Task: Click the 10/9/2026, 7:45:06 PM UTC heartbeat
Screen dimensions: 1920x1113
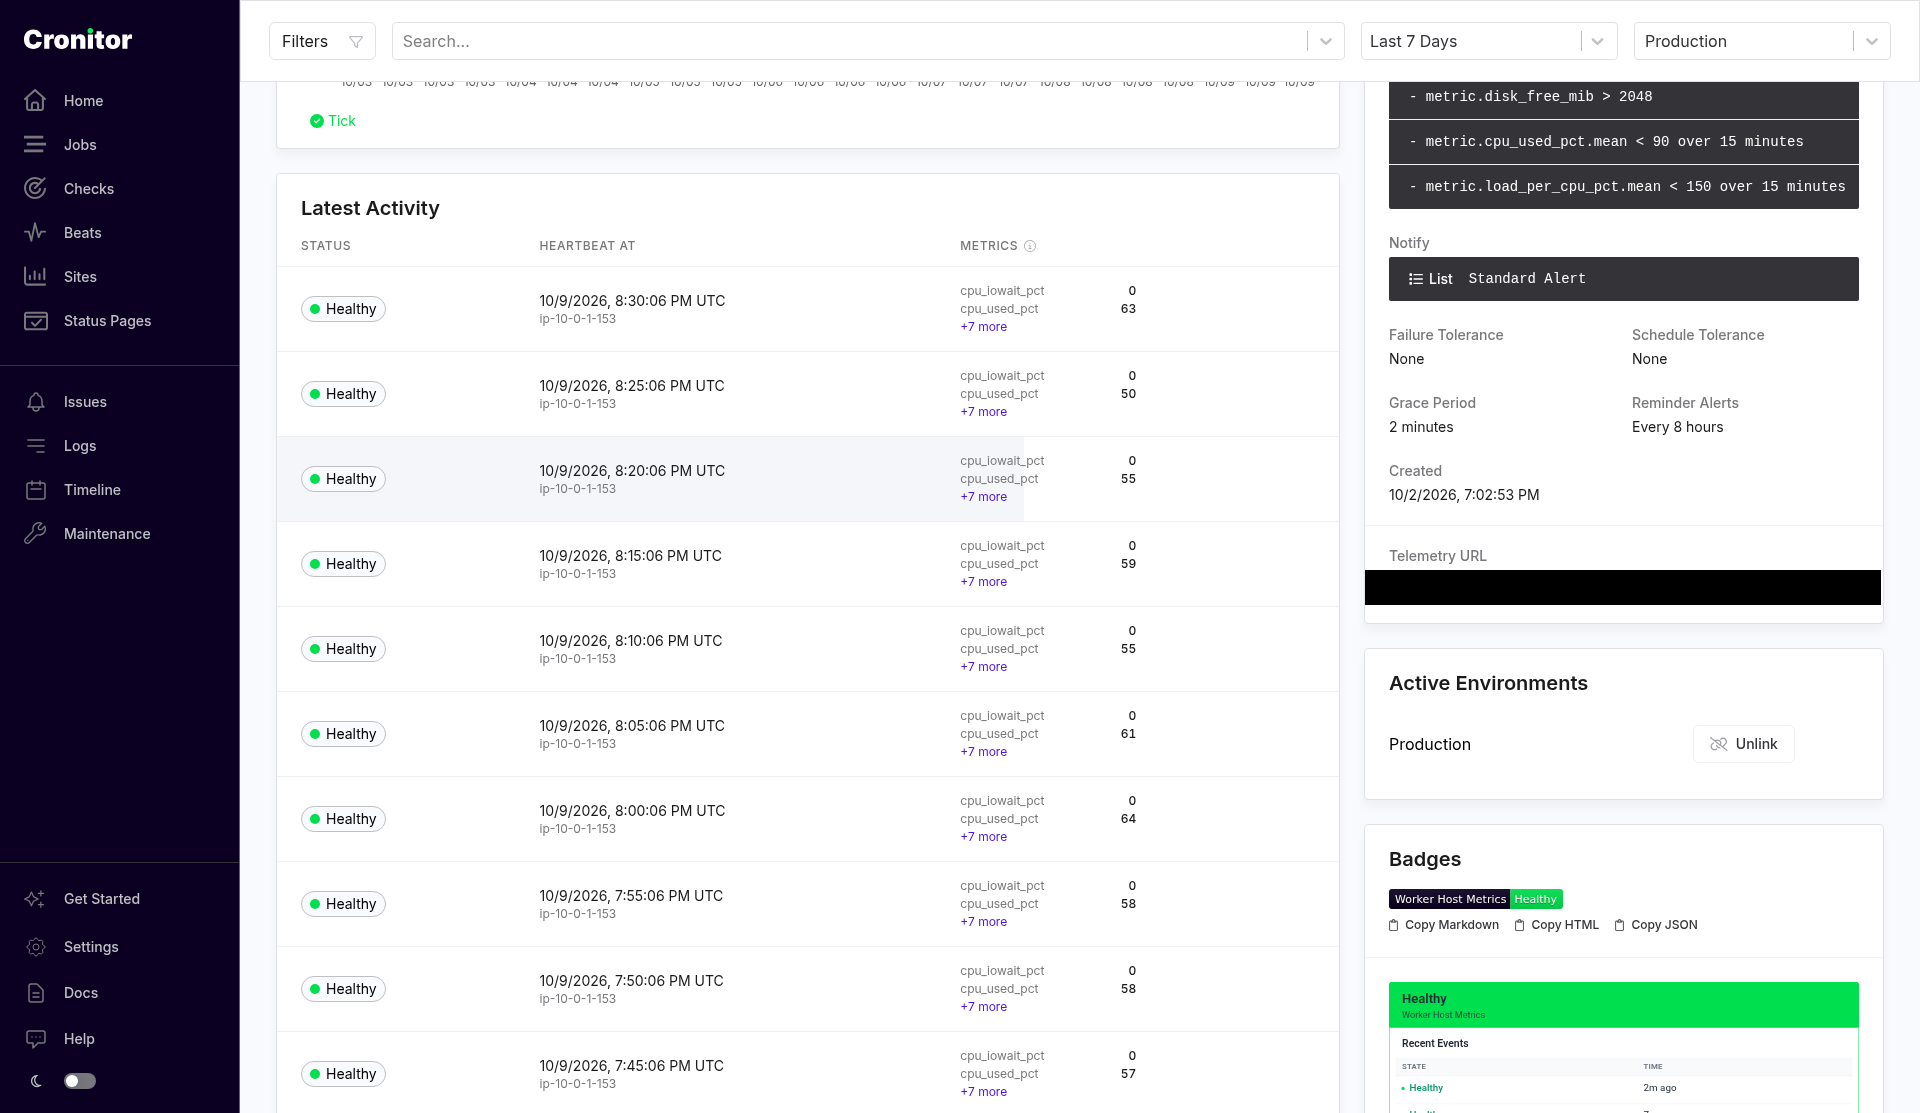Action: pyautogui.click(x=631, y=1066)
